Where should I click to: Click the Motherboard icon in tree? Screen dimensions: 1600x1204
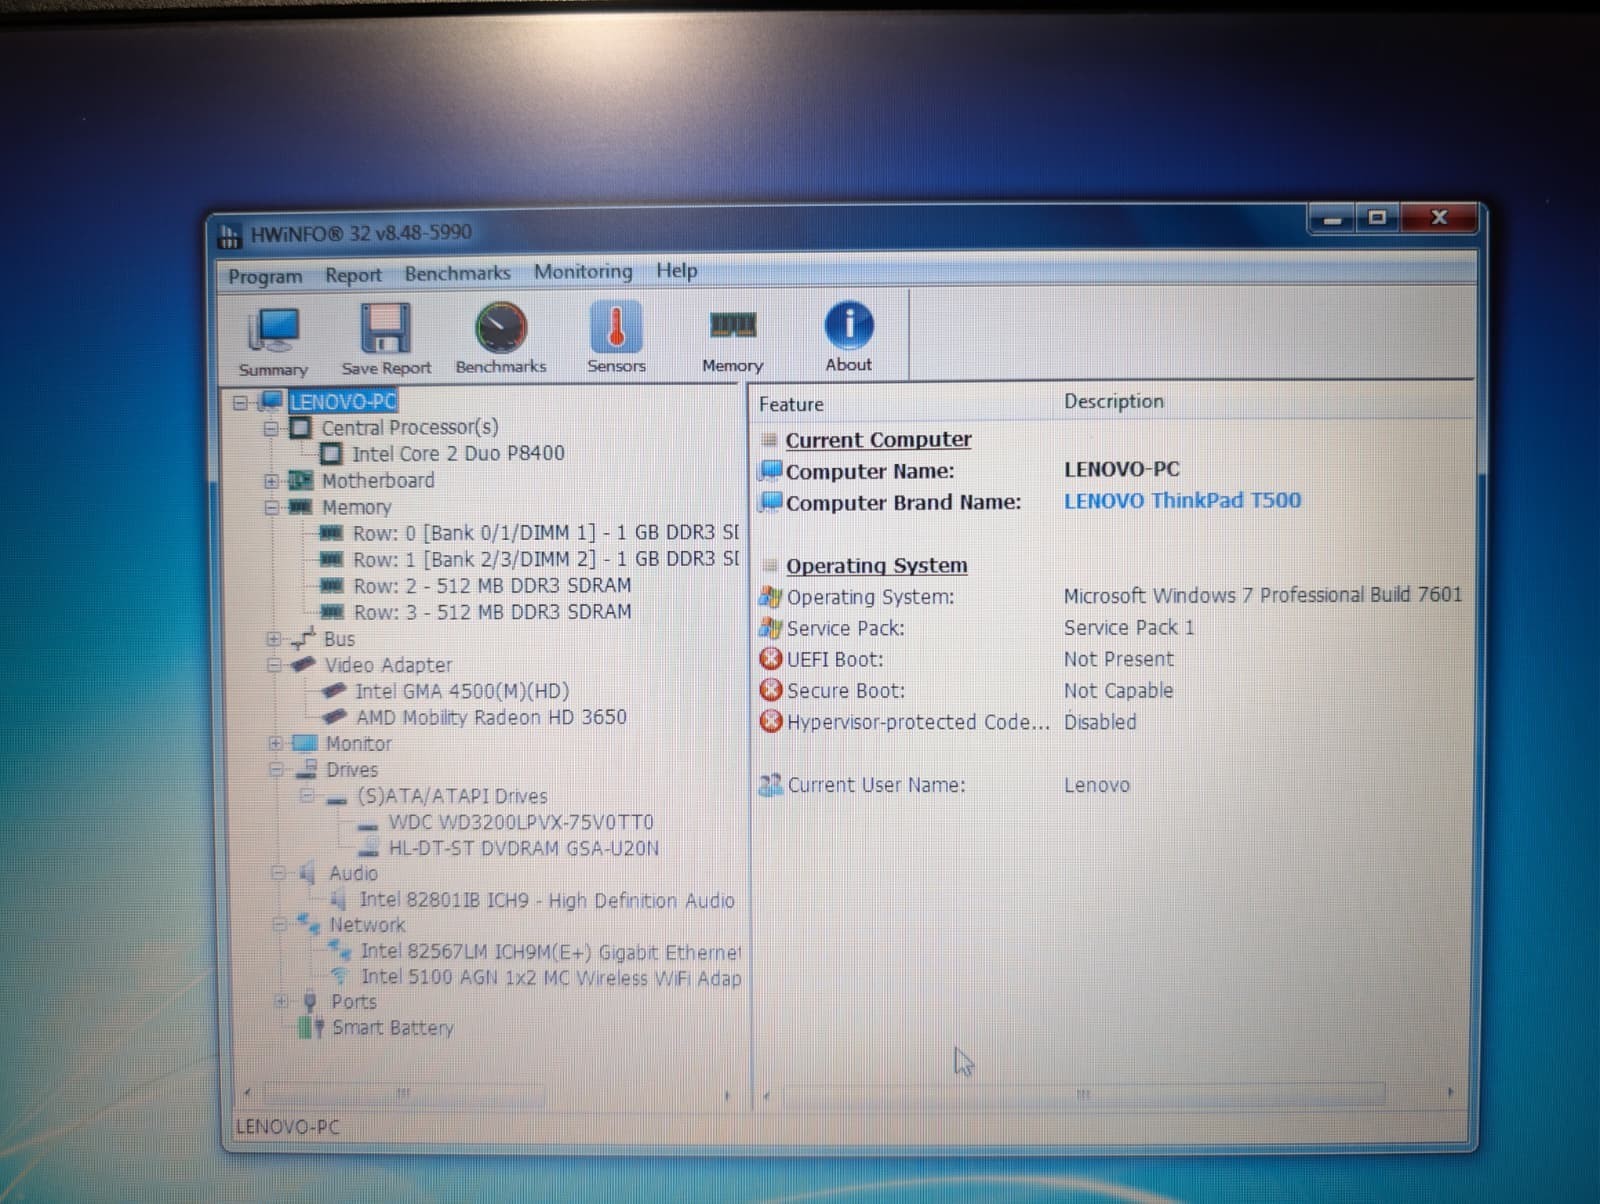click(x=300, y=481)
